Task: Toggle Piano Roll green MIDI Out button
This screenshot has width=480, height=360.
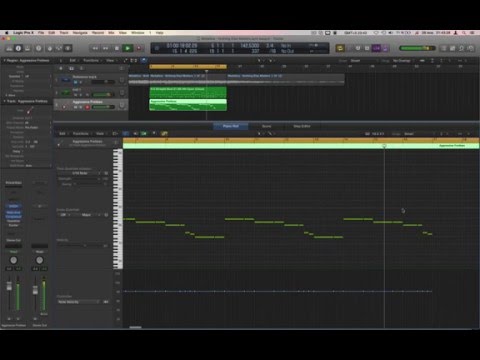Action: coord(144,134)
